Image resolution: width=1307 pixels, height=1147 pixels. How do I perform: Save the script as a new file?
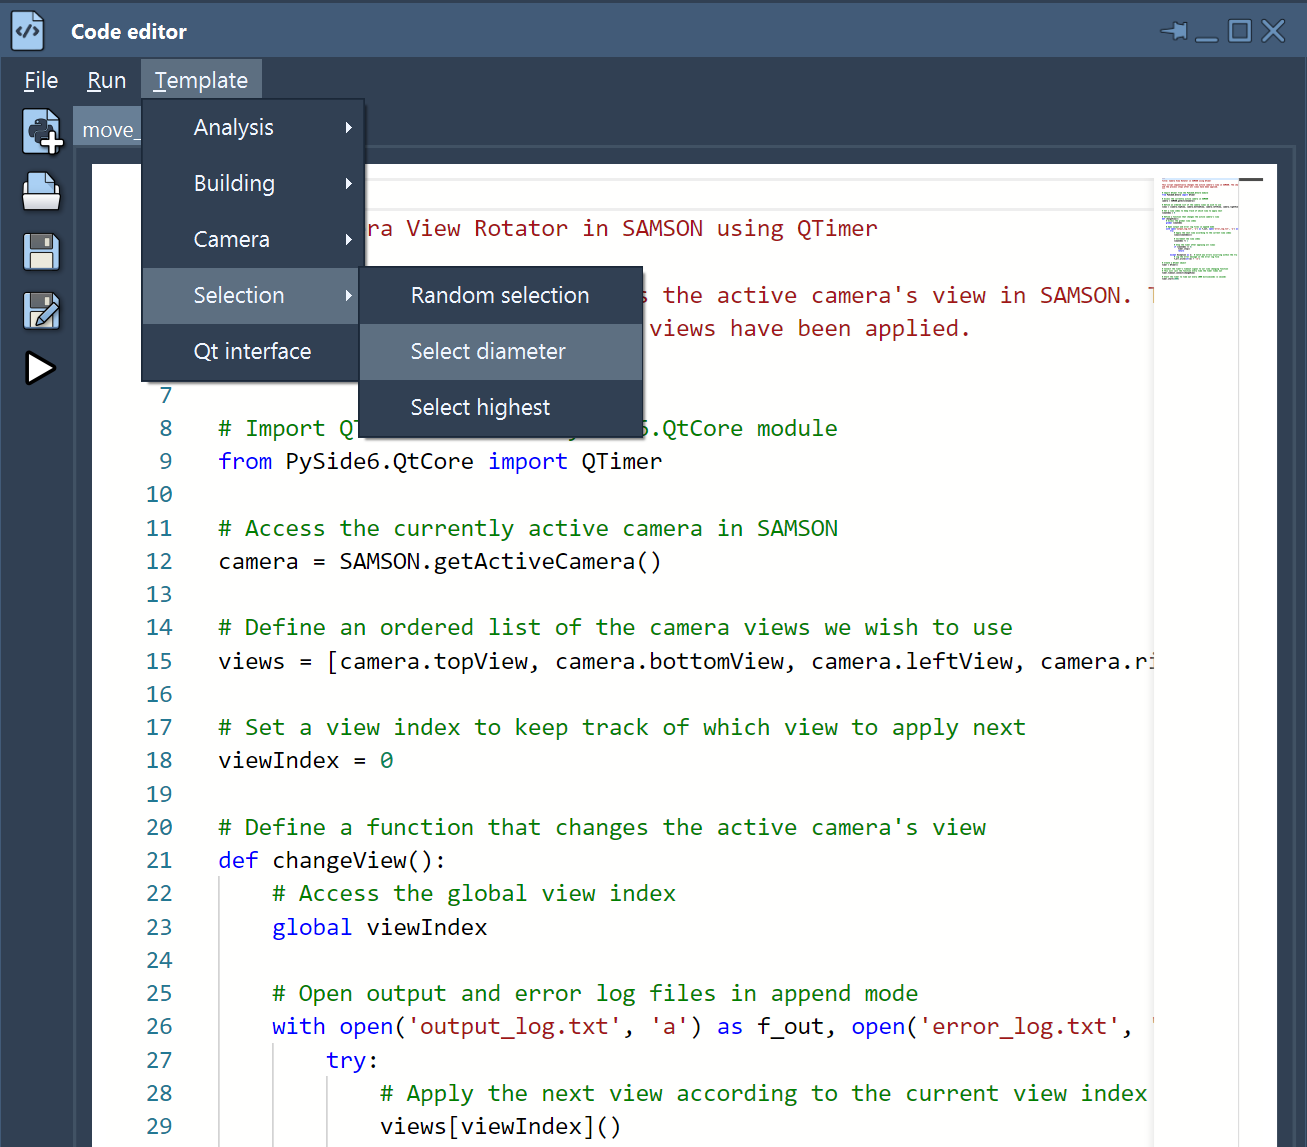coord(41,311)
